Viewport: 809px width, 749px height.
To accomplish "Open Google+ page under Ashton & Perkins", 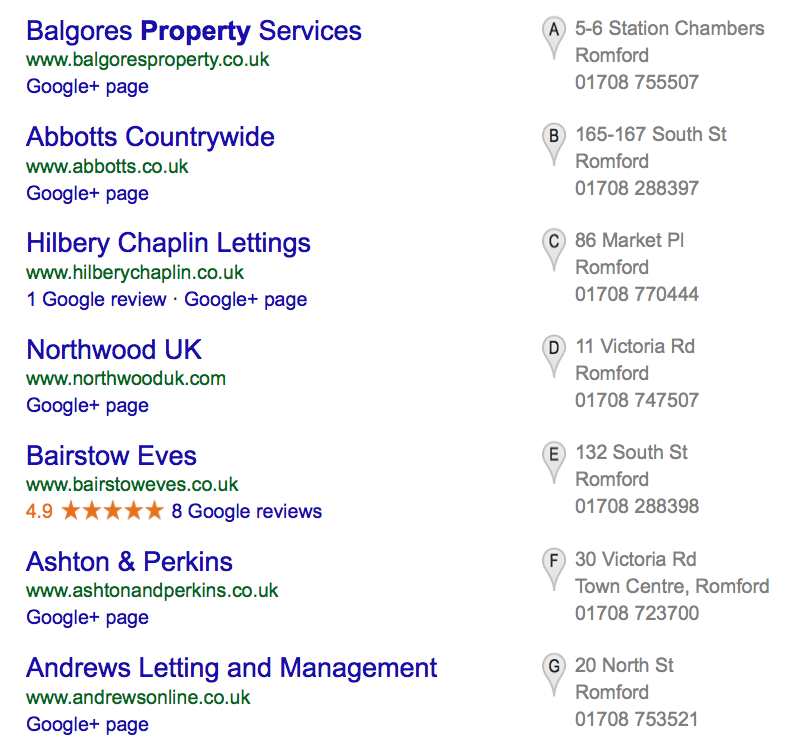I will [87, 618].
